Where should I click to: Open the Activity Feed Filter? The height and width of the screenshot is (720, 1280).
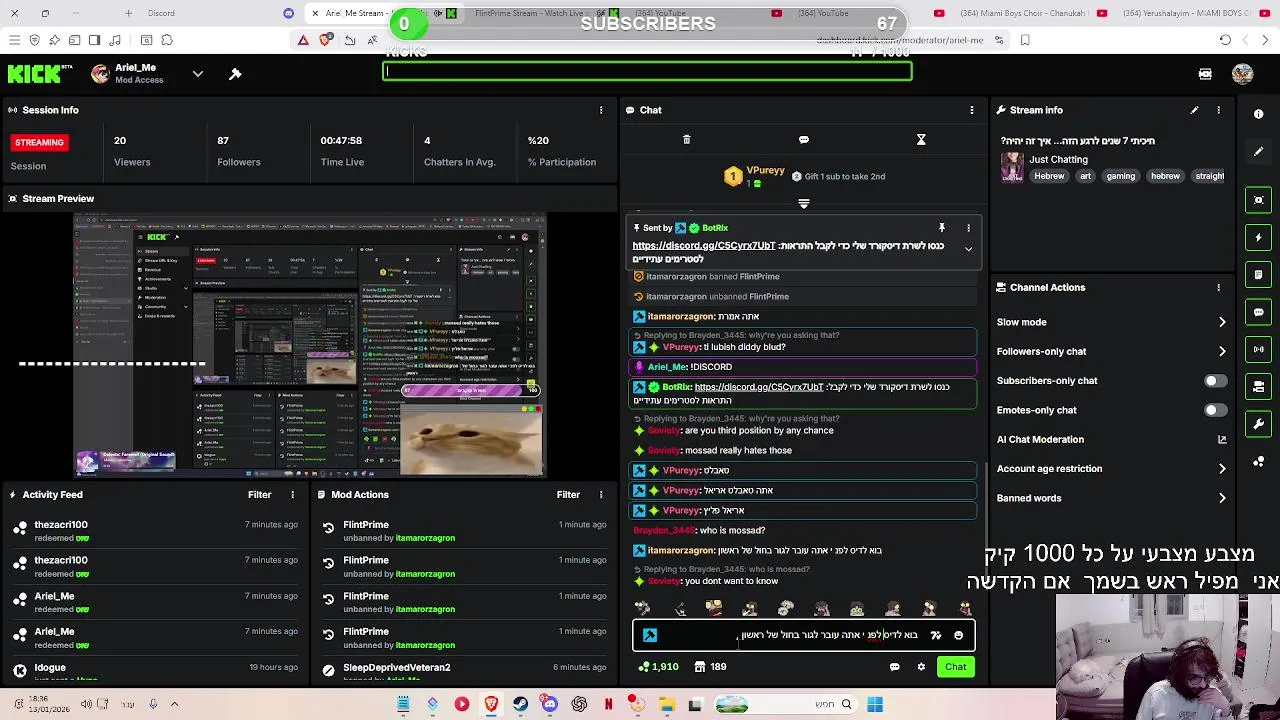pos(259,494)
